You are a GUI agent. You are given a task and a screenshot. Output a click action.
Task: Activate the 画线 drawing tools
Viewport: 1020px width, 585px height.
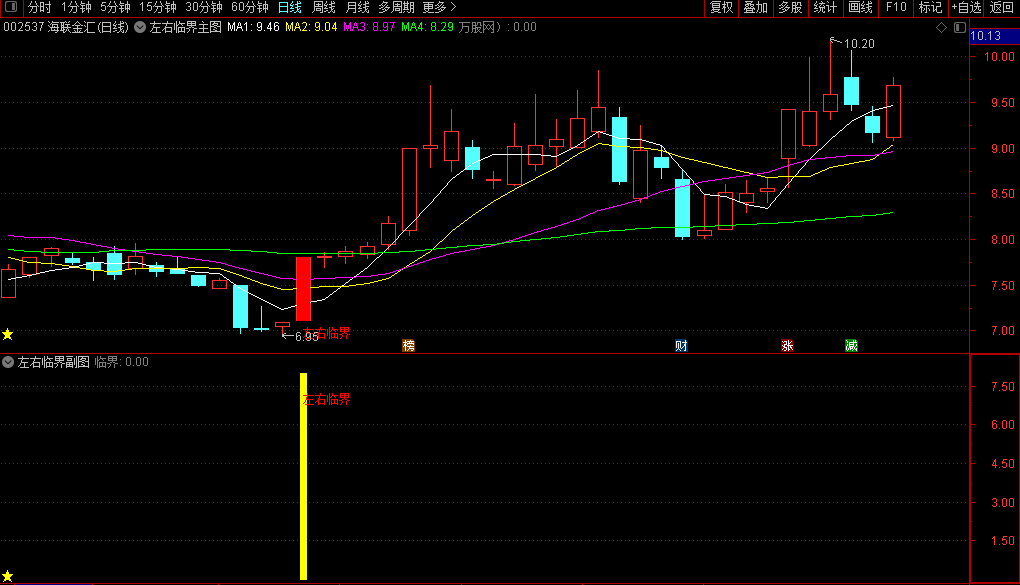pos(860,7)
